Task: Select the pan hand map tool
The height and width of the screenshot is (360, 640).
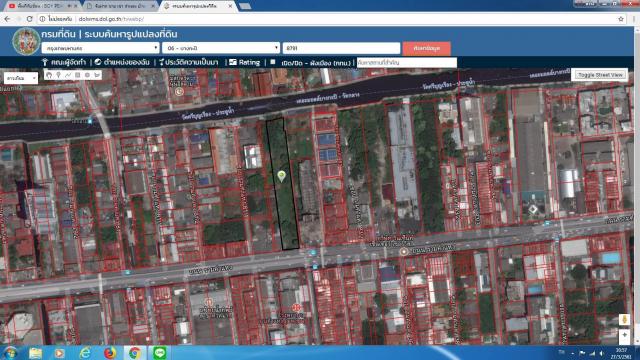Action: click(x=49, y=75)
